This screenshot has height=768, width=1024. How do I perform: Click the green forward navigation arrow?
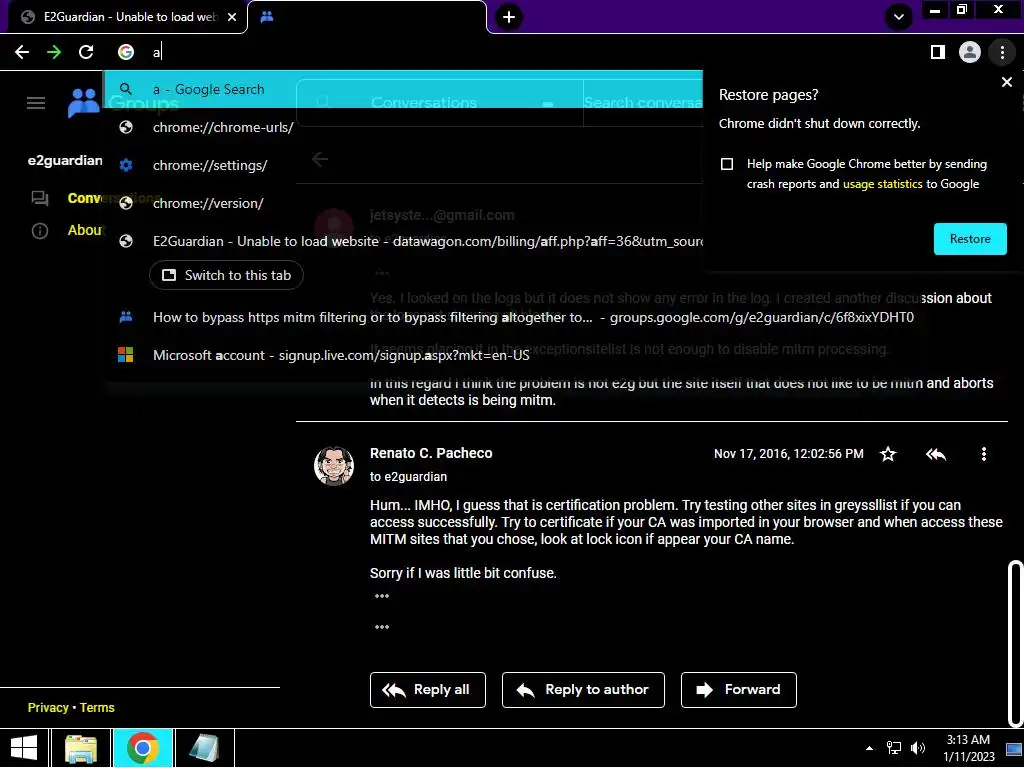(x=54, y=52)
